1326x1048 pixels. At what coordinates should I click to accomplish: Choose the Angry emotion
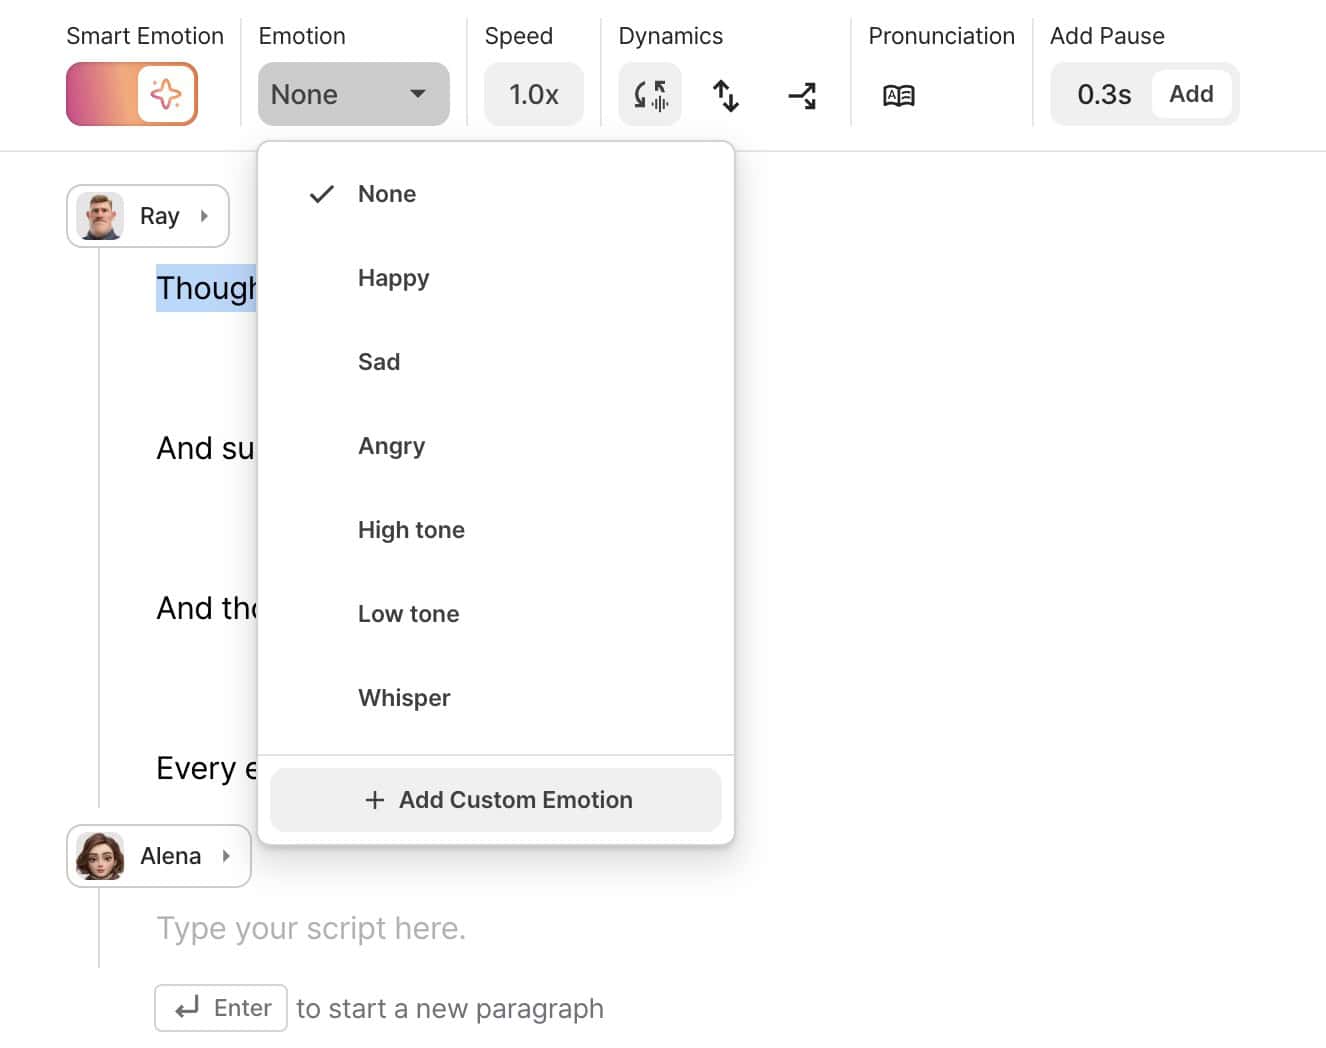click(496, 446)
